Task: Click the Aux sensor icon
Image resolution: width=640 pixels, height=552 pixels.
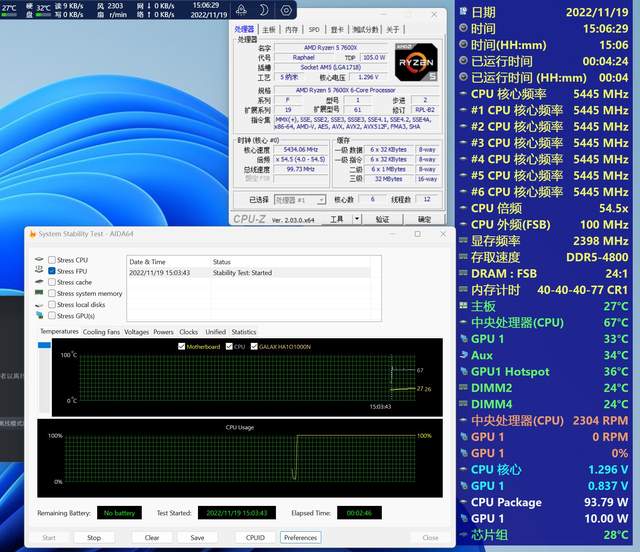Action: tap(463, 355)
